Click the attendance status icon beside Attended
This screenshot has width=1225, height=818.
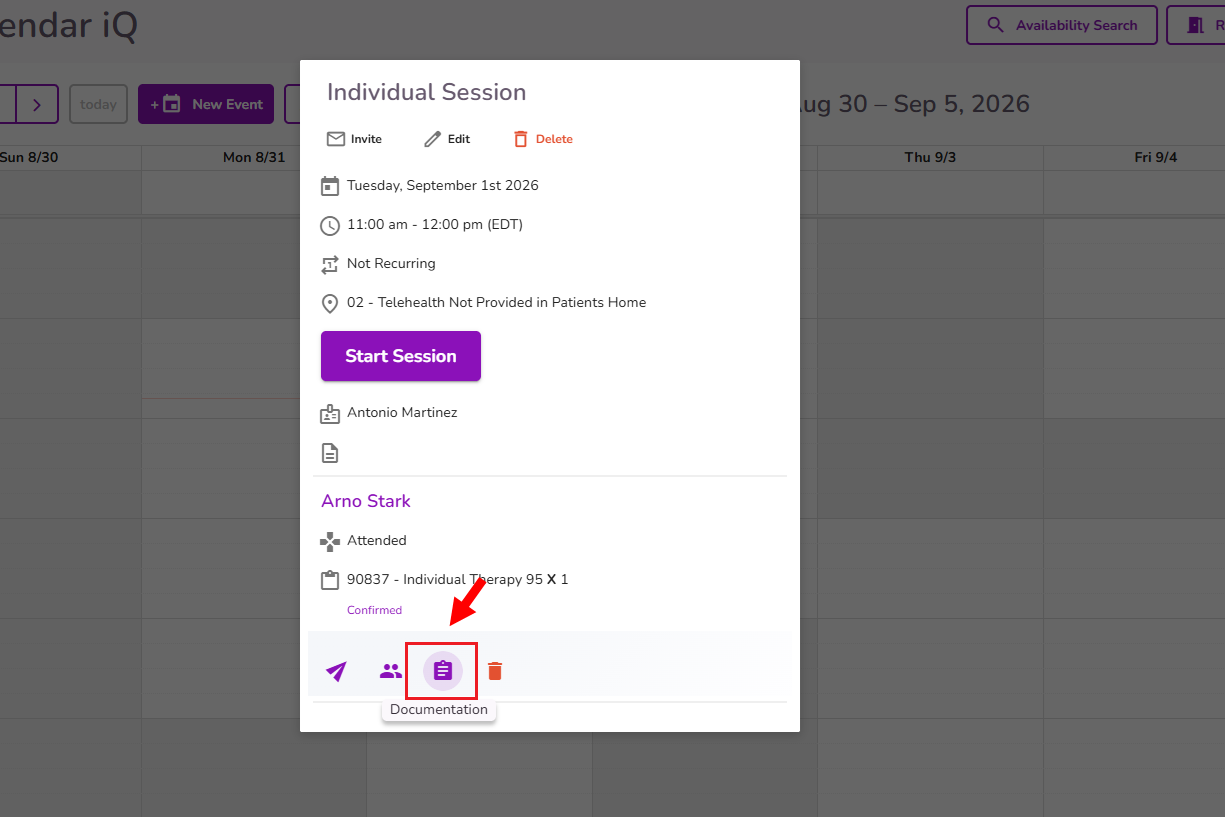[330, 541]
